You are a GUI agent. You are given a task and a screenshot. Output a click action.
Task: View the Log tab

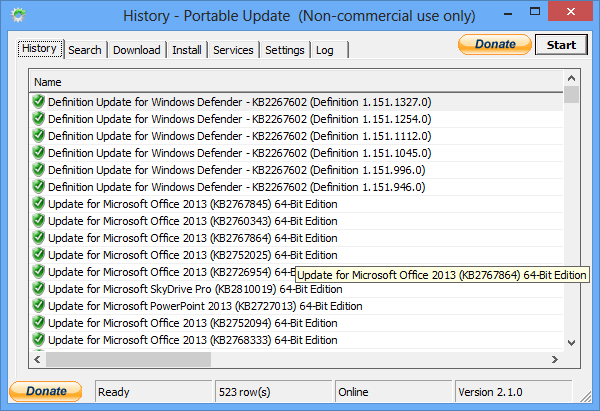325,50
